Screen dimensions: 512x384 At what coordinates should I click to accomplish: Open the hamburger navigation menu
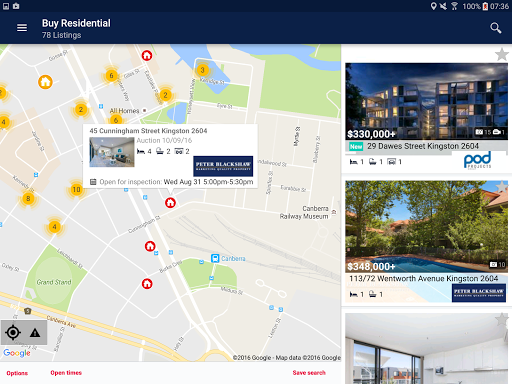(22, 28)
